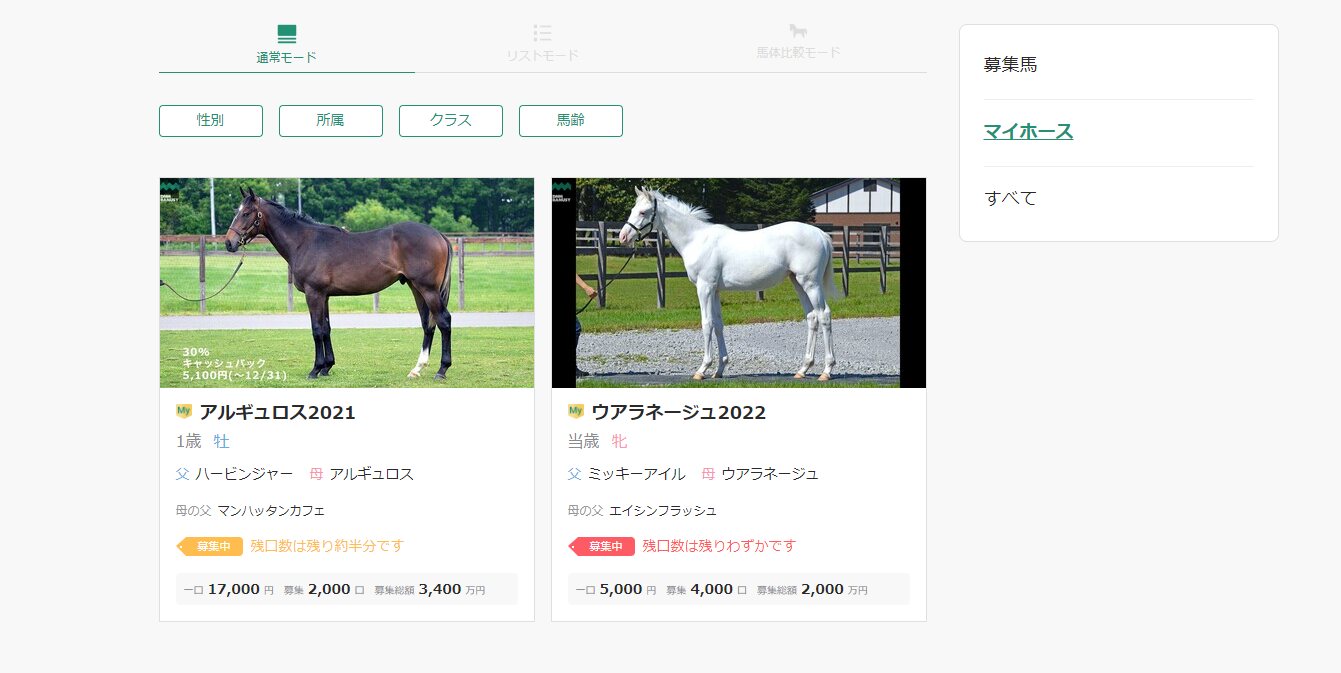Select 募集馬 in the sidebar

(1011, 65)
